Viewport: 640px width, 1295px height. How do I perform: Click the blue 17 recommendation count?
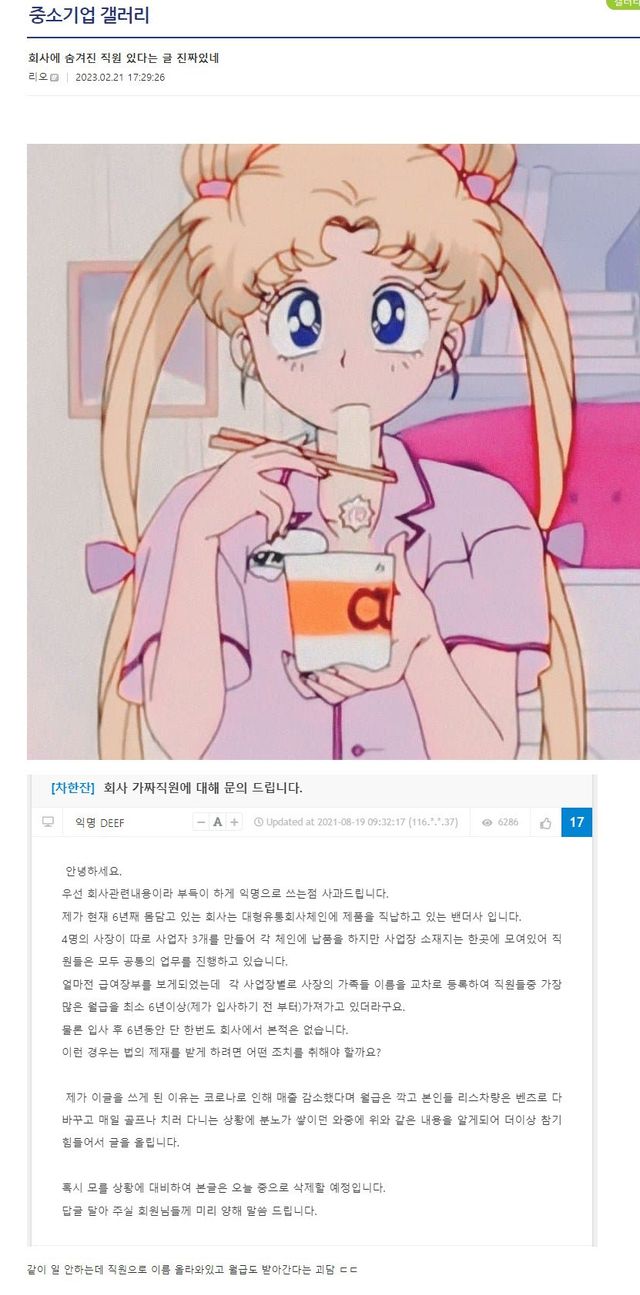[576, 822]
